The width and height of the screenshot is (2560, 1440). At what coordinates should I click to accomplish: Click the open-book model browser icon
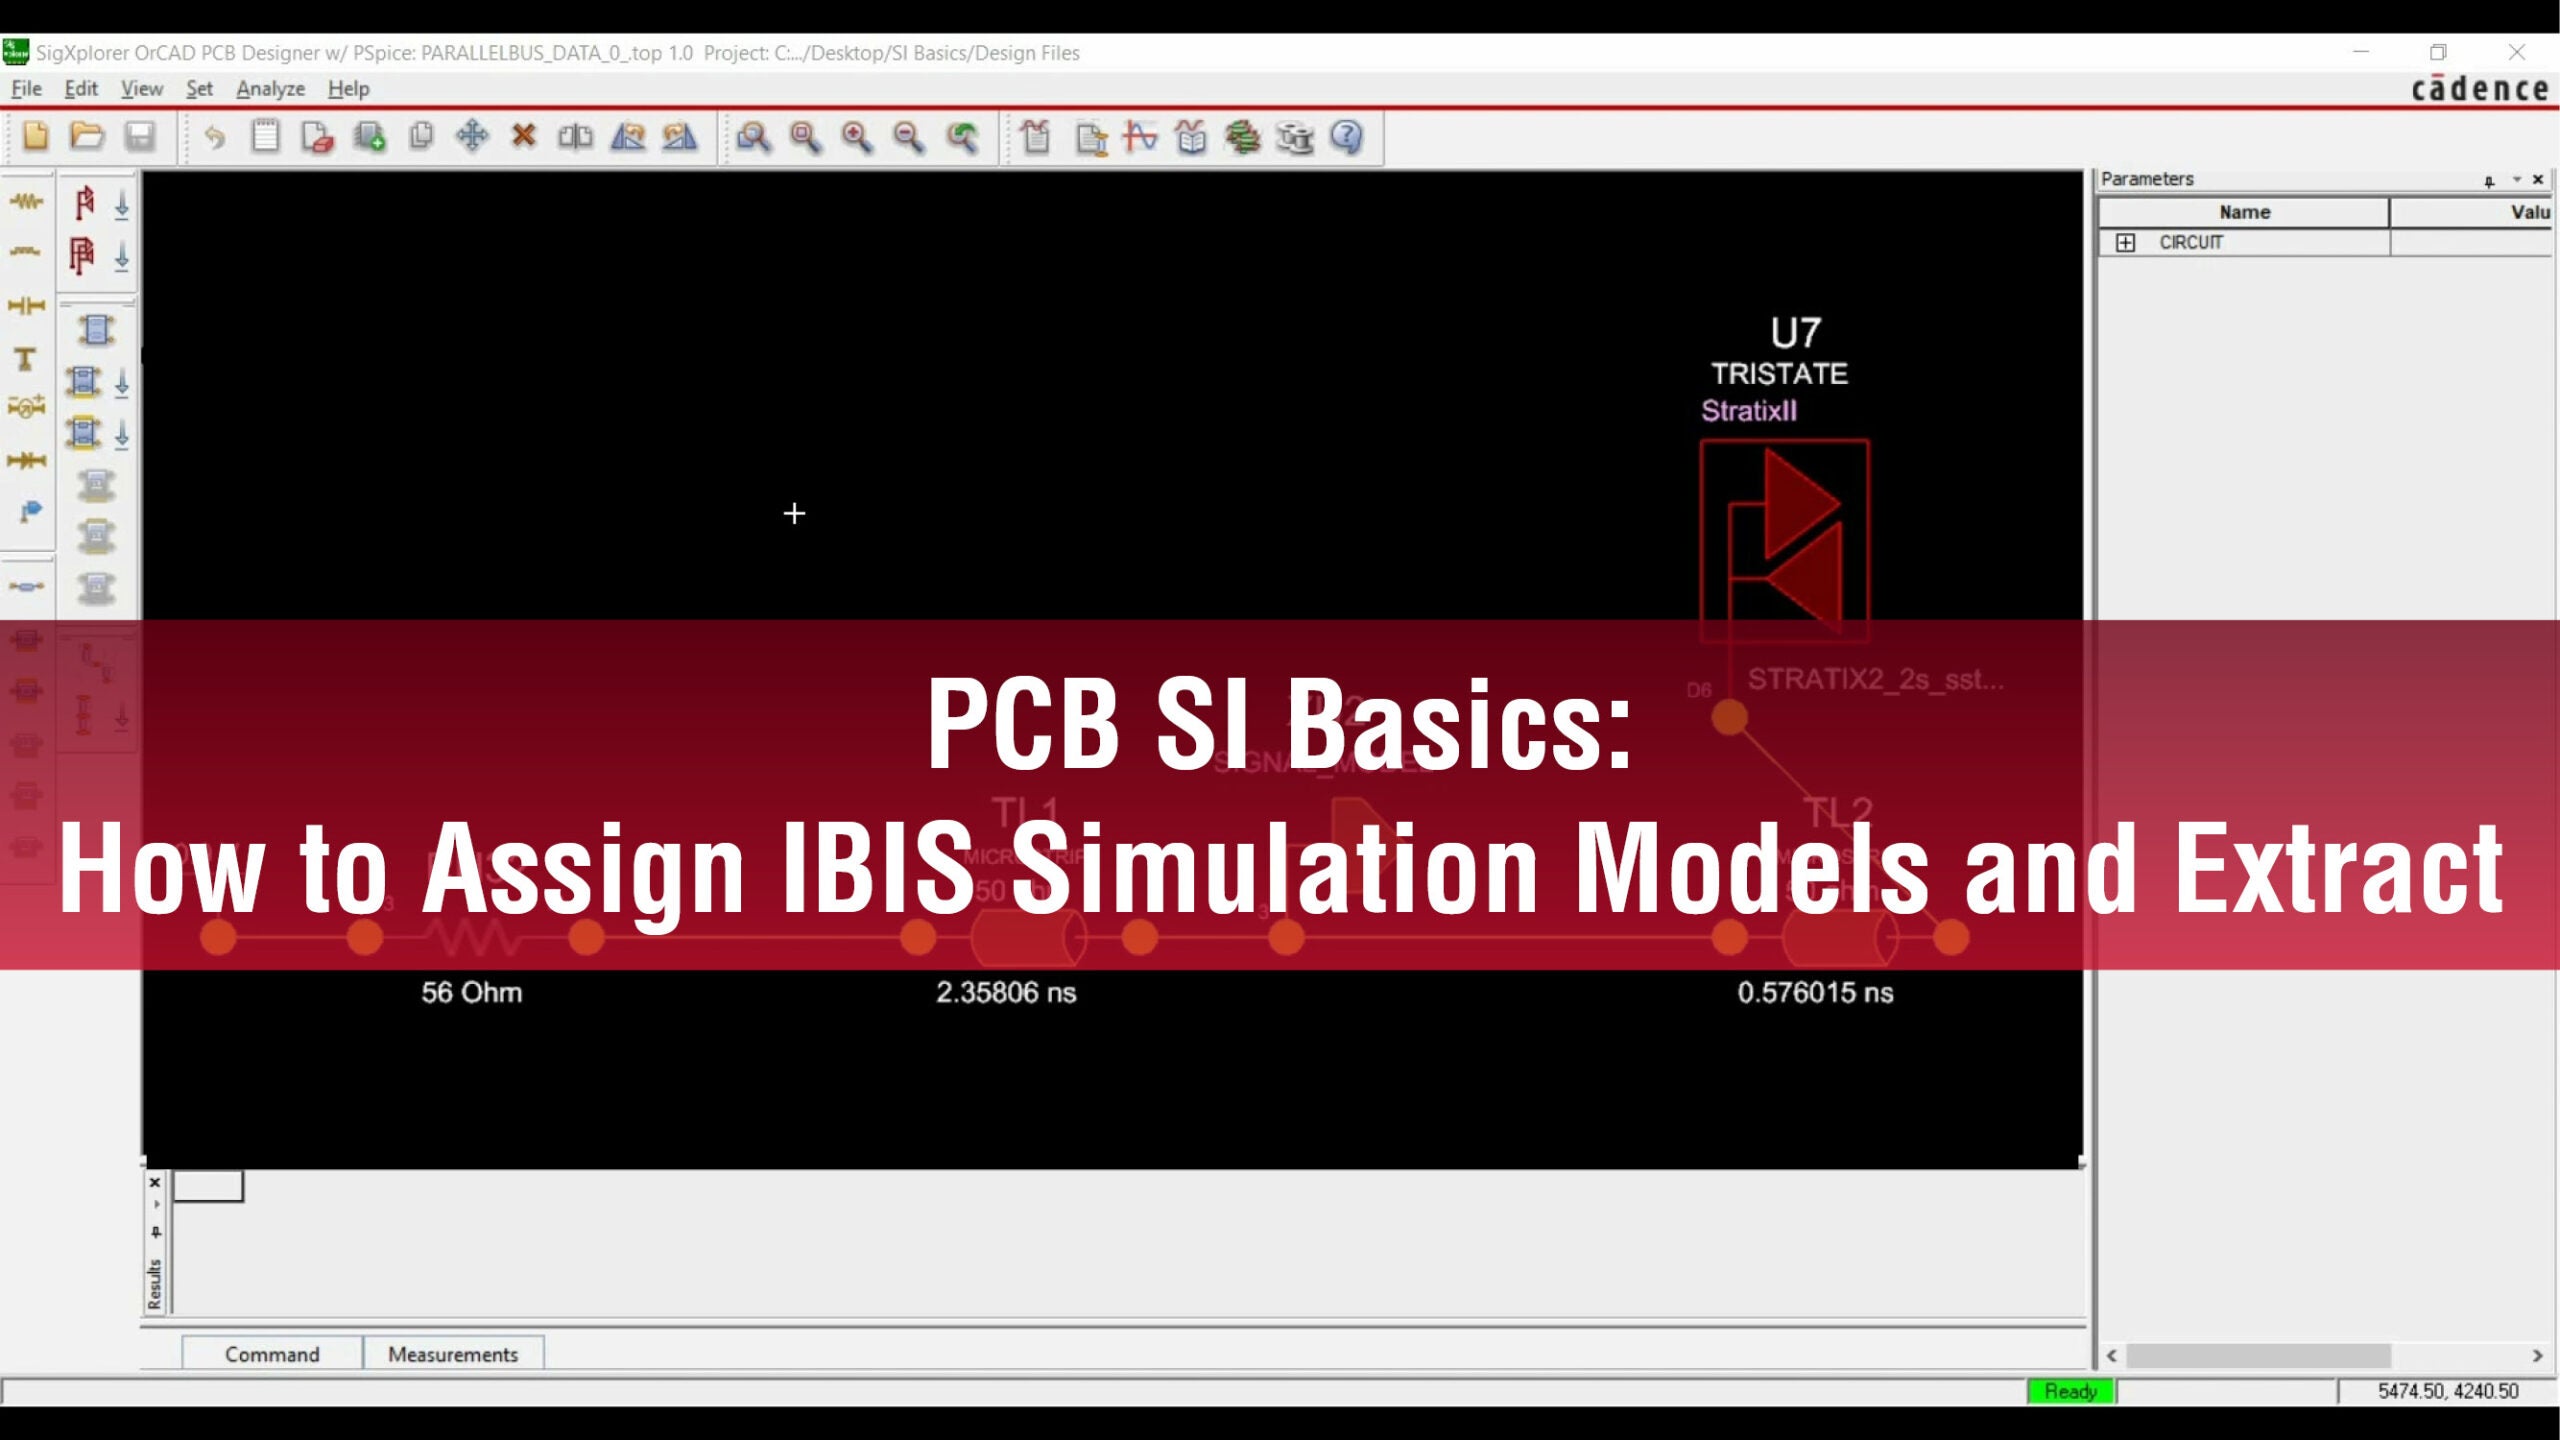click(1191, 137)
